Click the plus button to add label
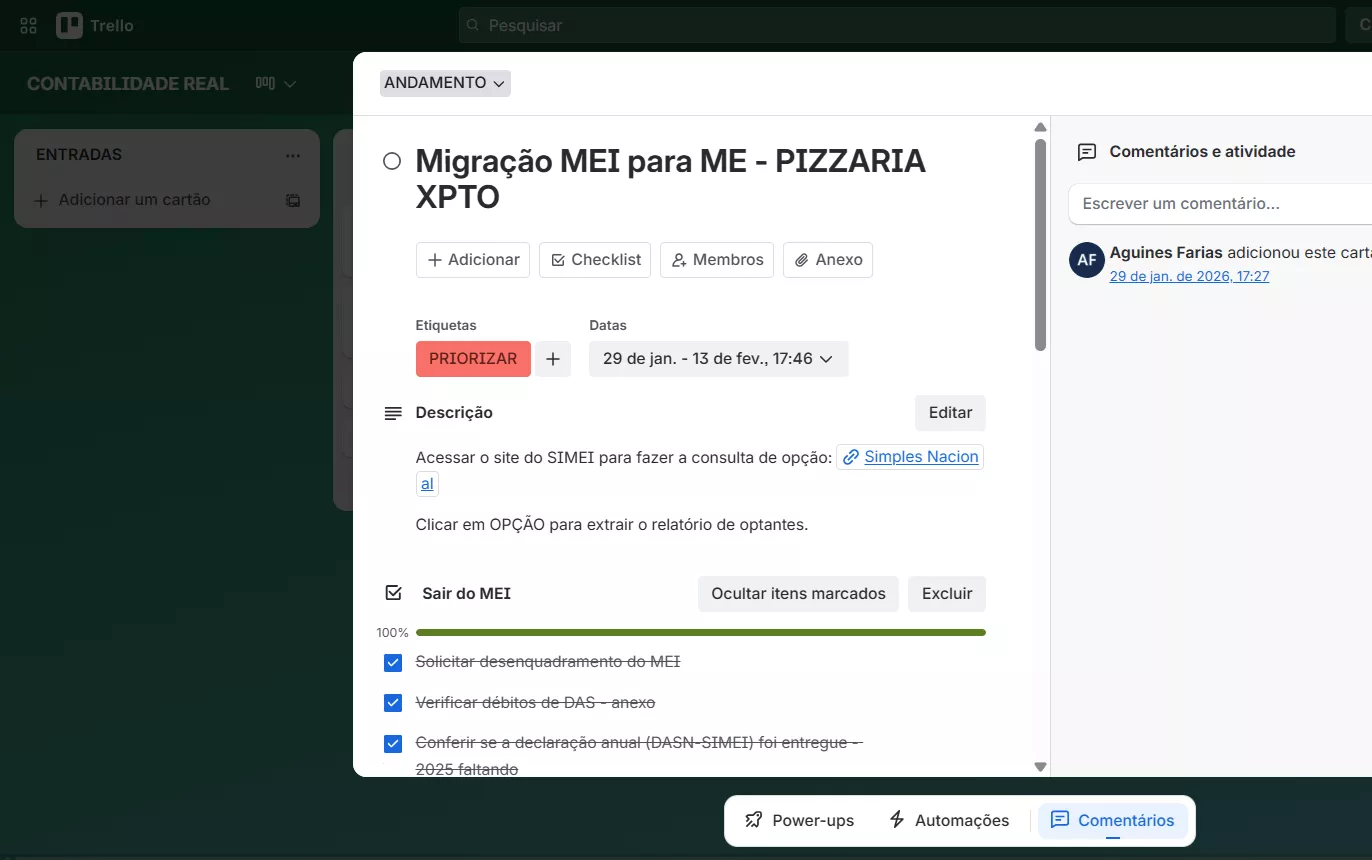 (x=553, y=359)
